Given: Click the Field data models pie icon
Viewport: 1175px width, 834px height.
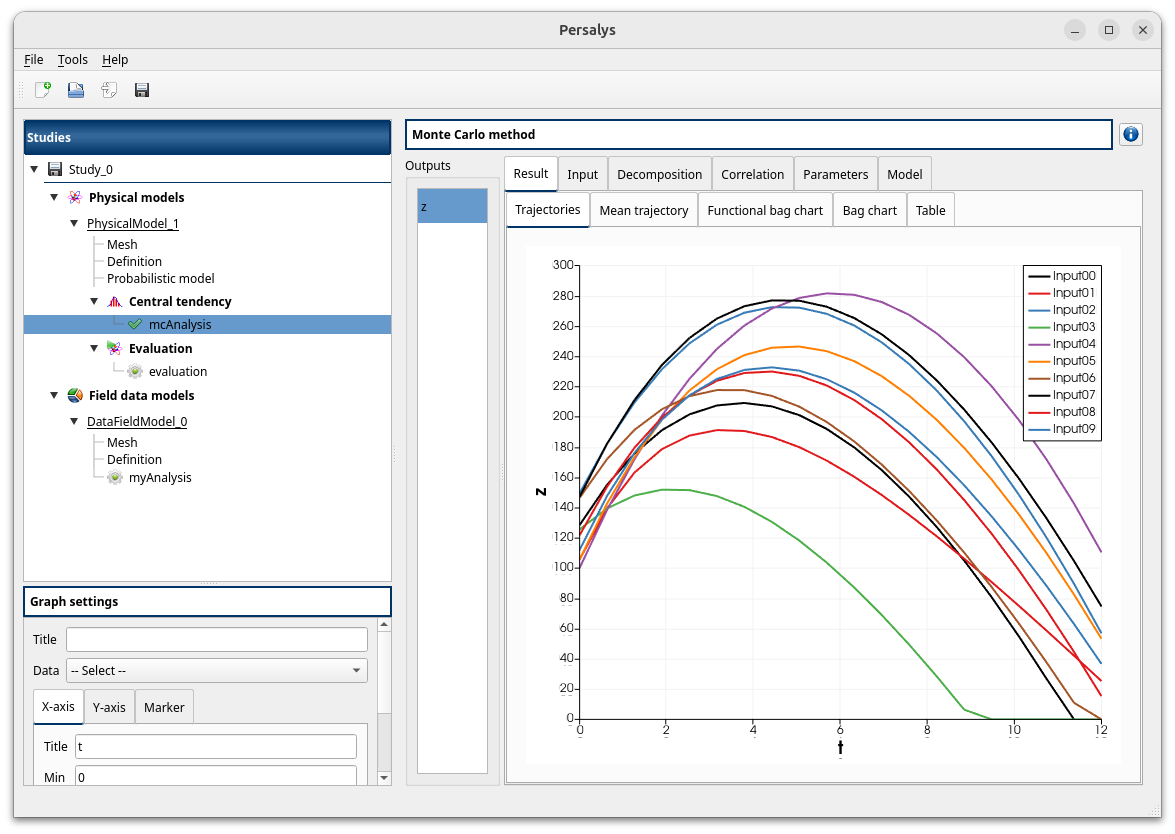Looking at the screenshot, I should 75,396.
